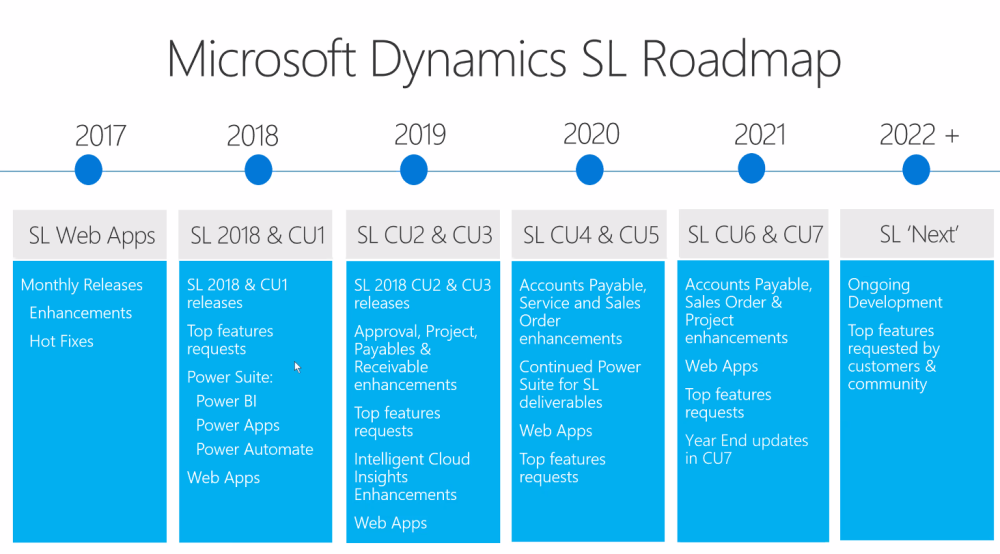Select the SL 'Next' header box
This screenshot has width=1000, height=554.
919,236
